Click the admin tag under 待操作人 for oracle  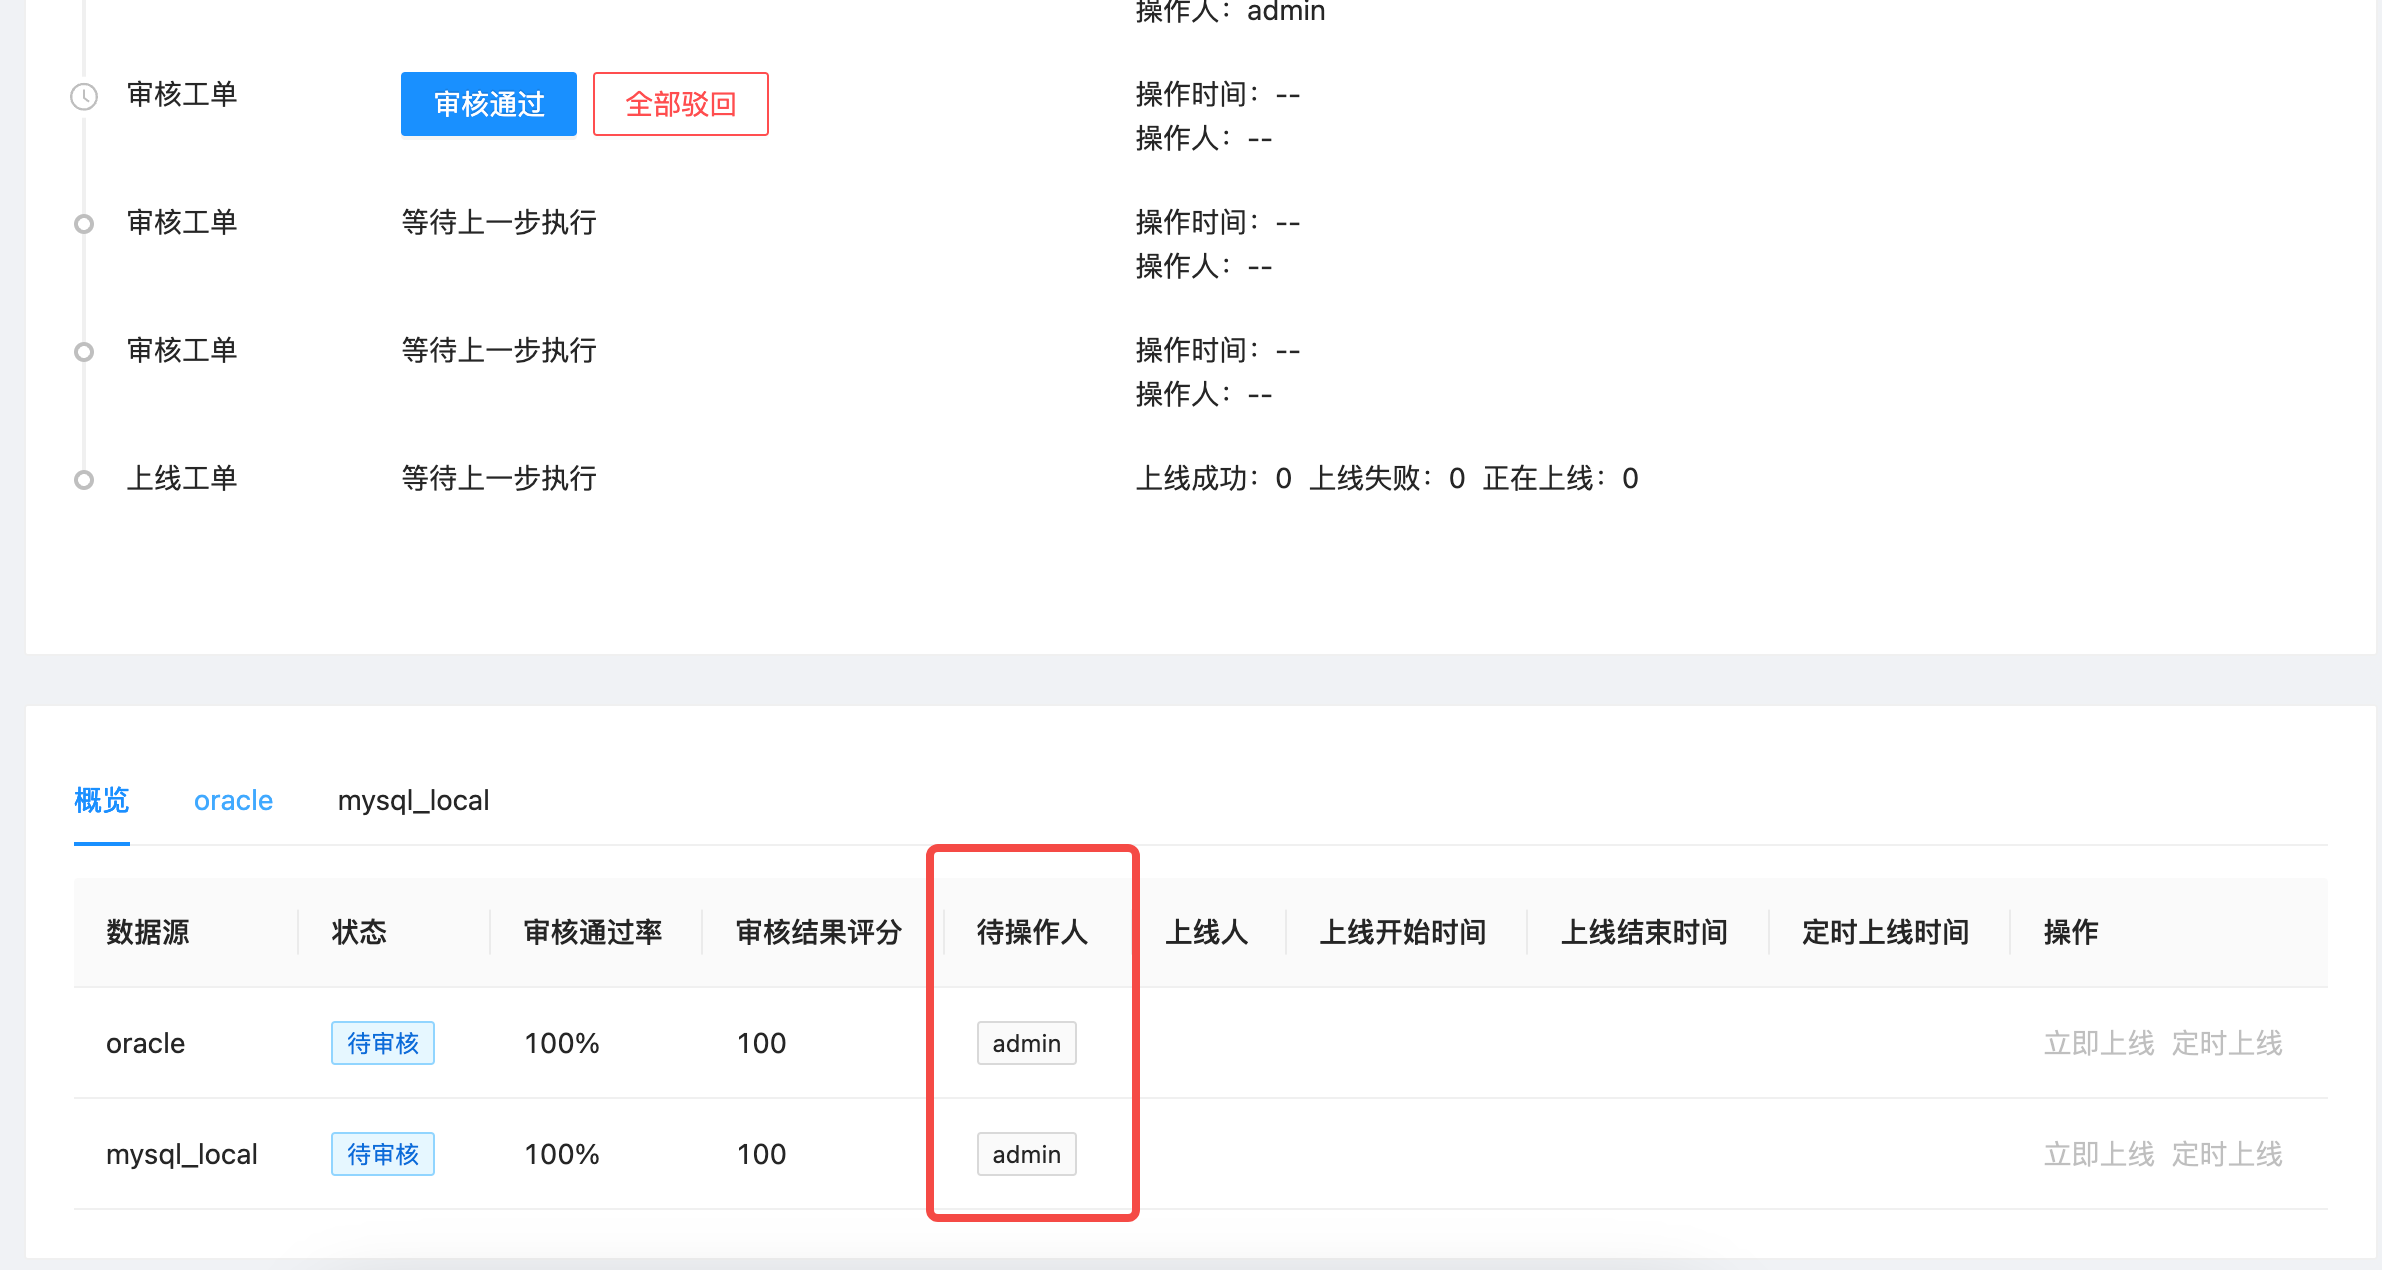pos(1026,1043)
